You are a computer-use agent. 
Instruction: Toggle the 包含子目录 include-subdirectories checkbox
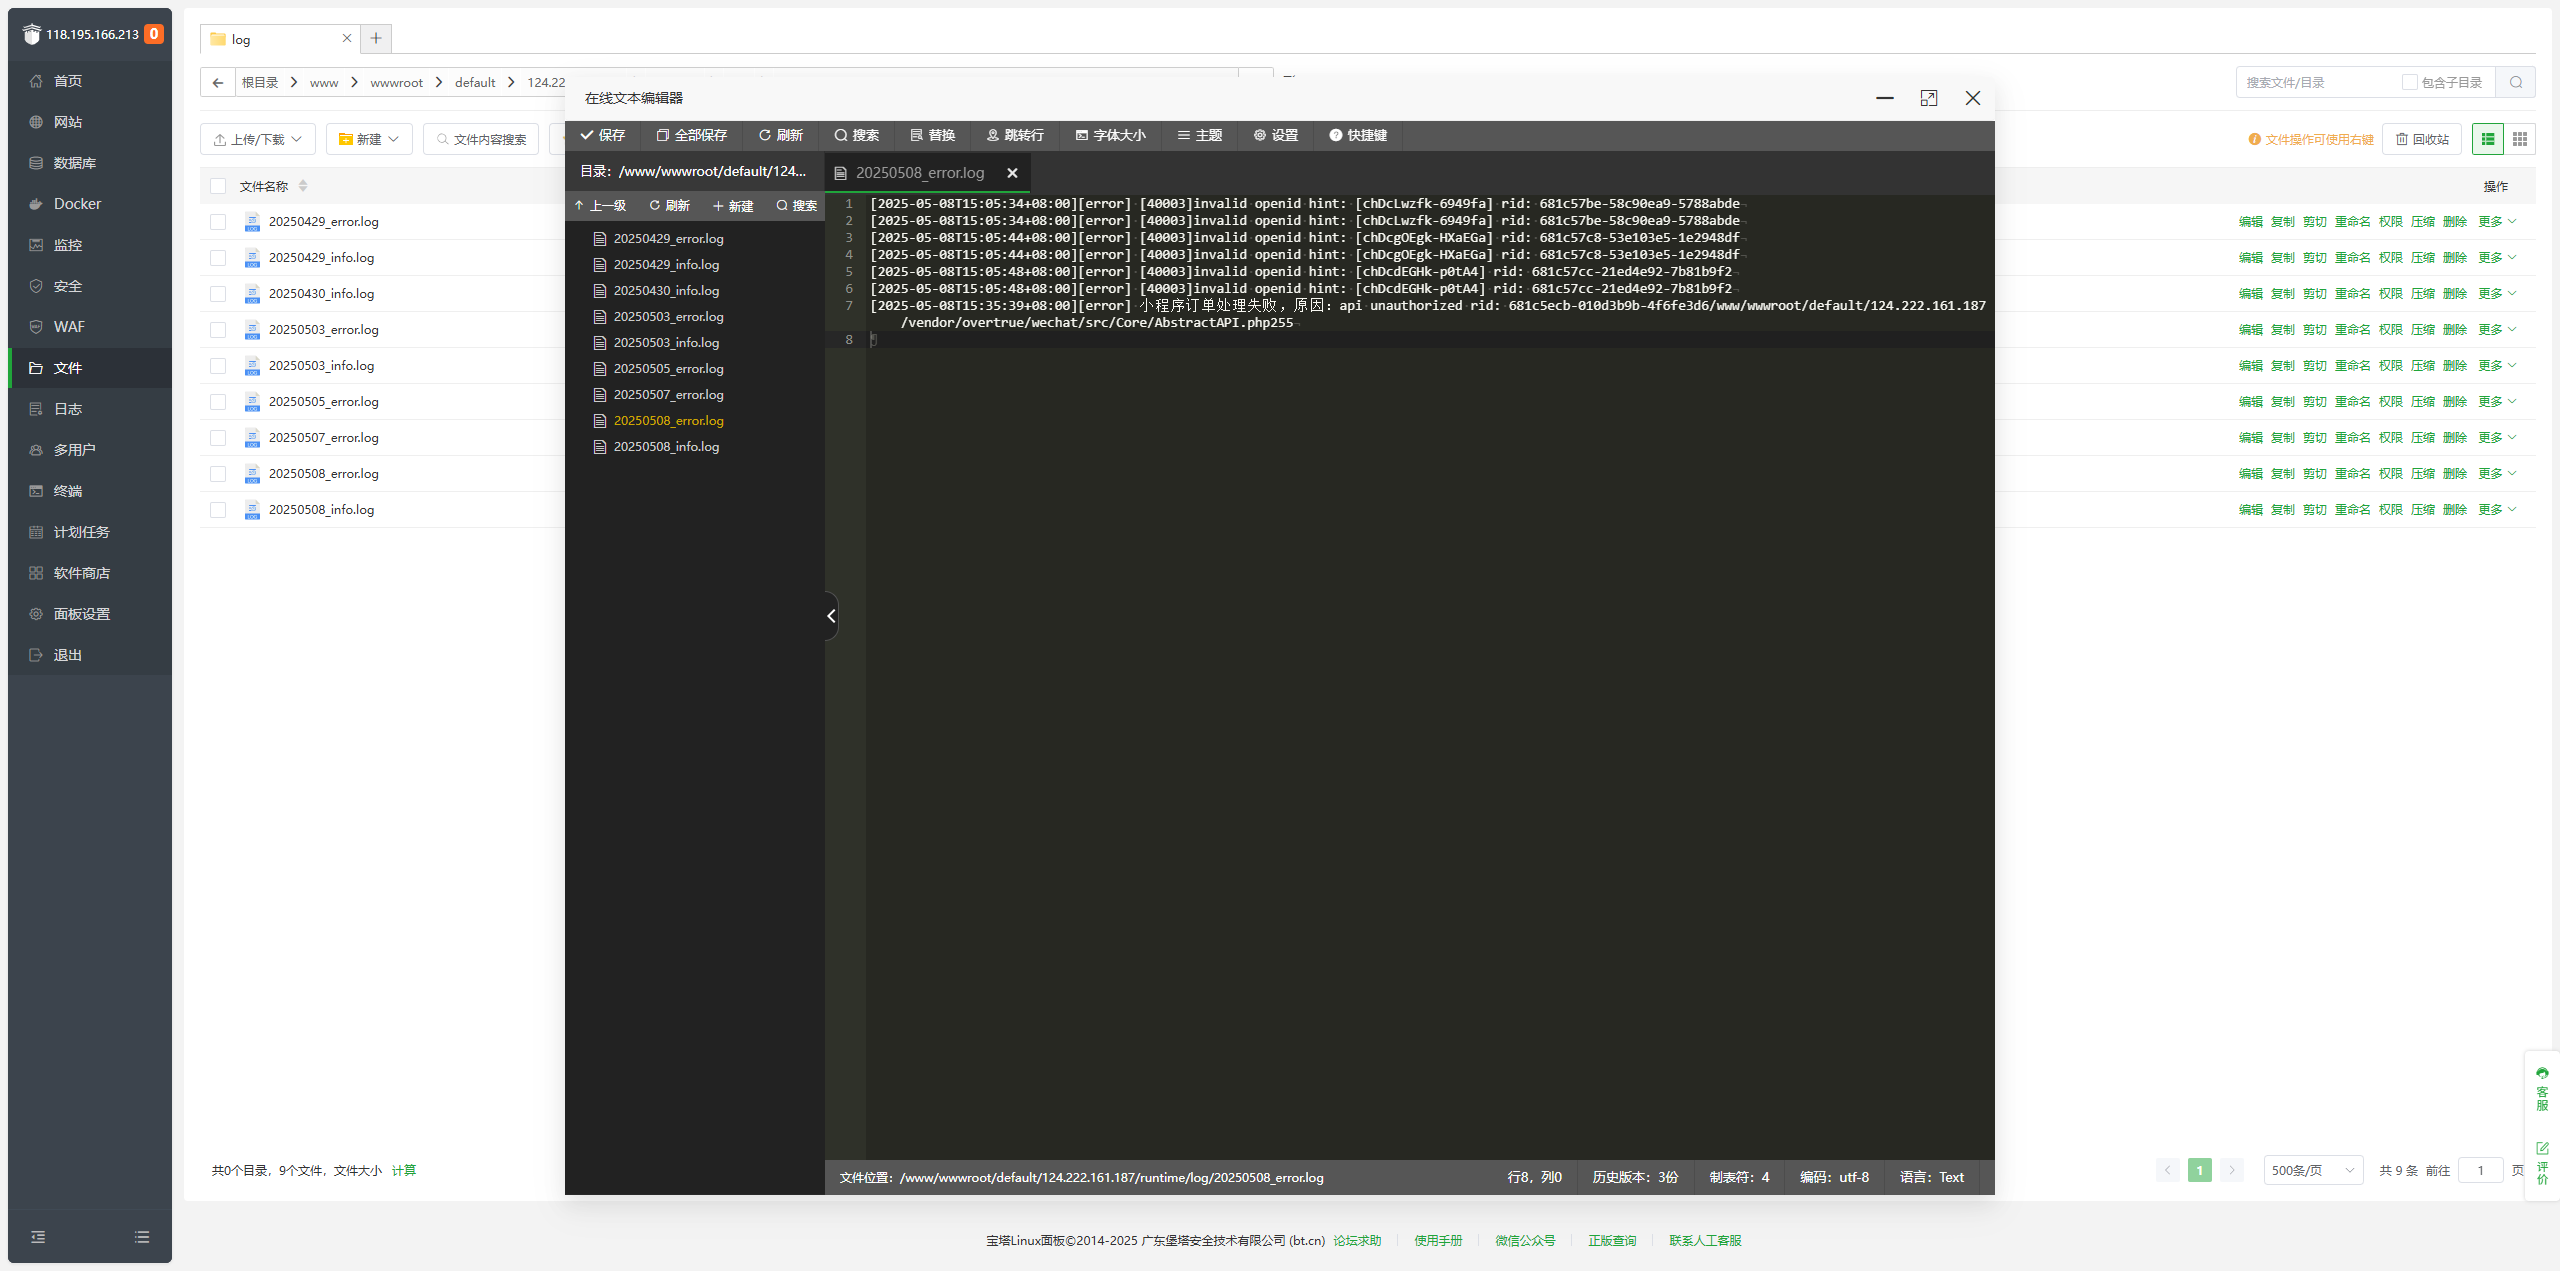[2409, 82]
